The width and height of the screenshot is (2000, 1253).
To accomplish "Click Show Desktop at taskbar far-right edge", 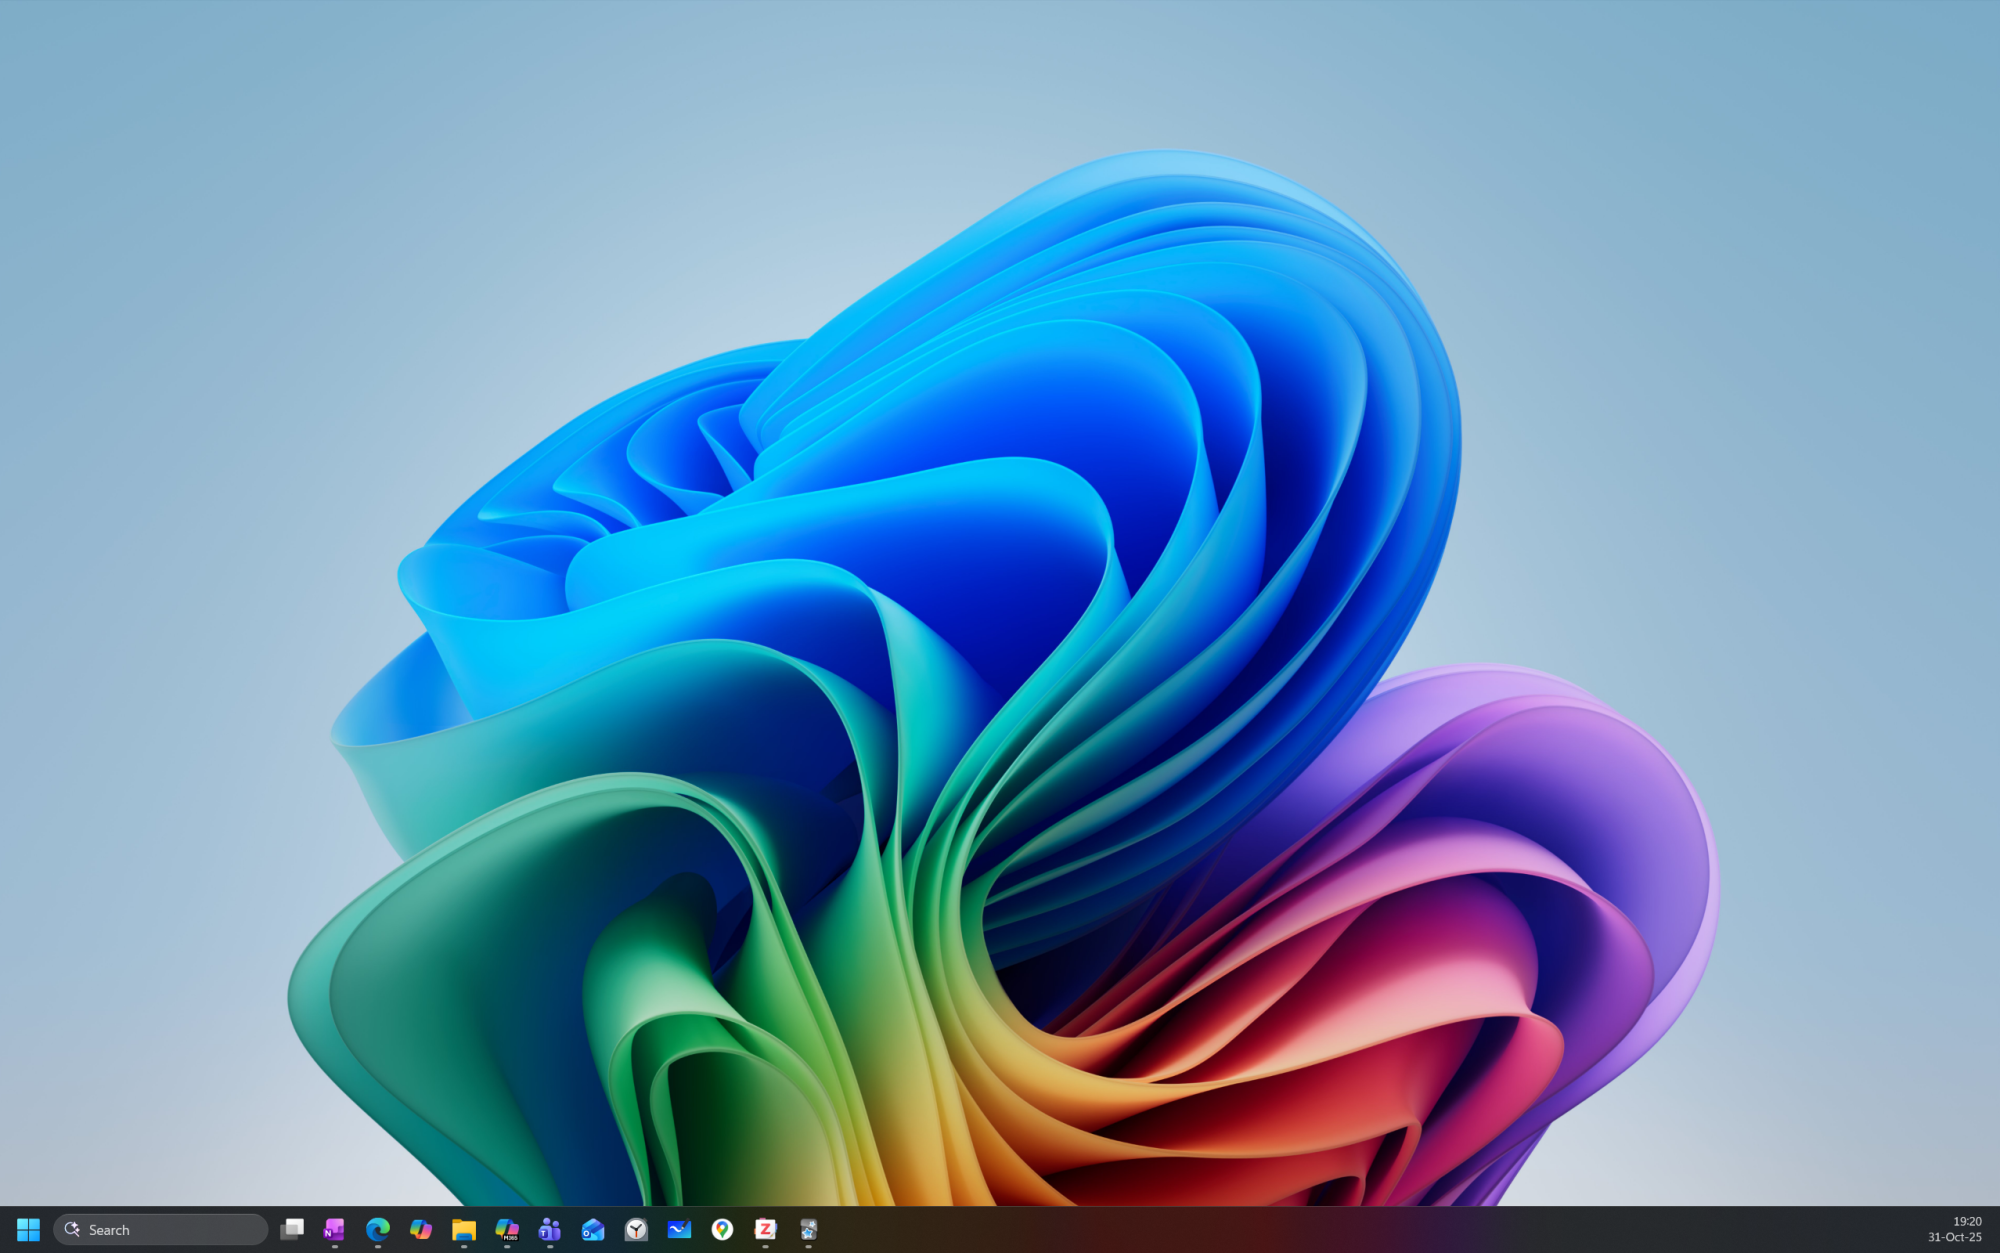I will point(1996,1229).
